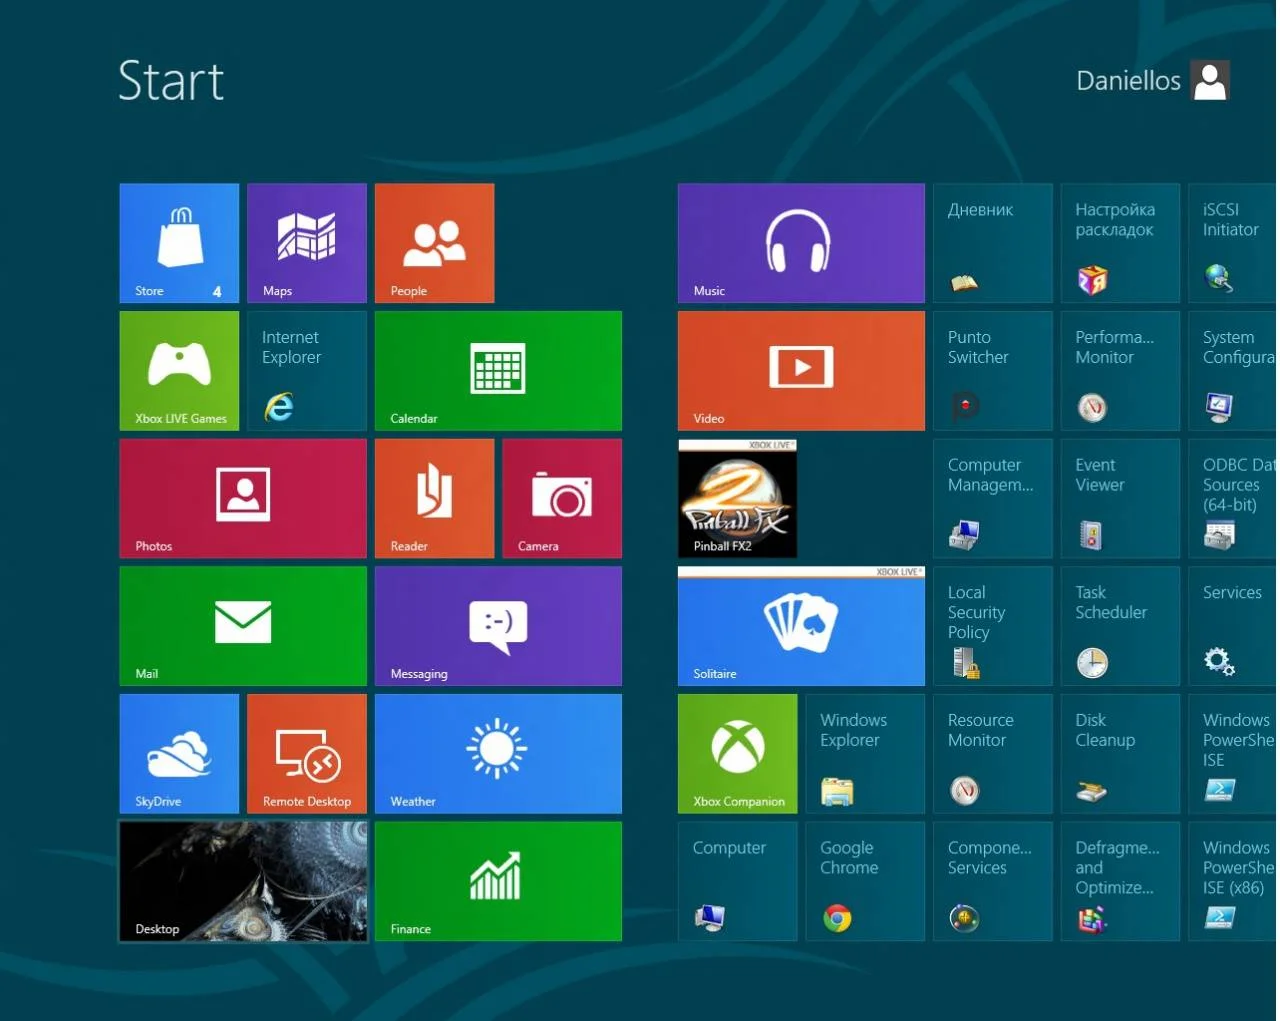Launch the Messaging tile
Viewport: 1280px width, 1021px height.
click(x=498, y=626)
